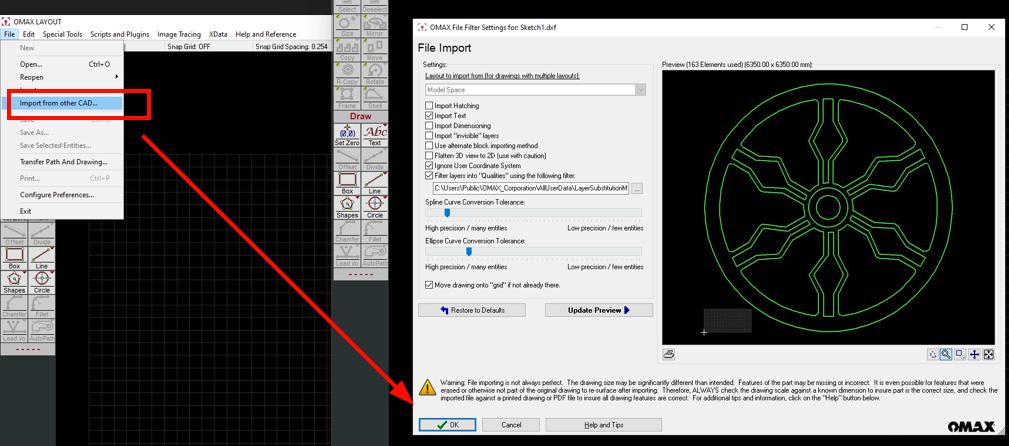Click the Line tool below the File menu

pyautogui.click(x=41, y=258)
